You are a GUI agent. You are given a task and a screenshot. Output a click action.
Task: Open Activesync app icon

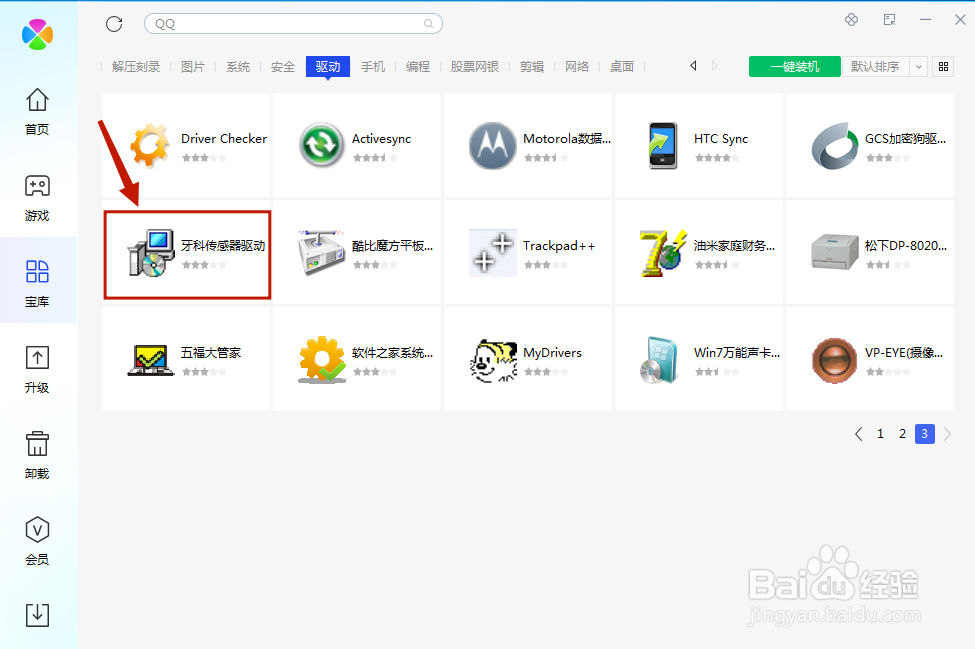tap(321, 145)
